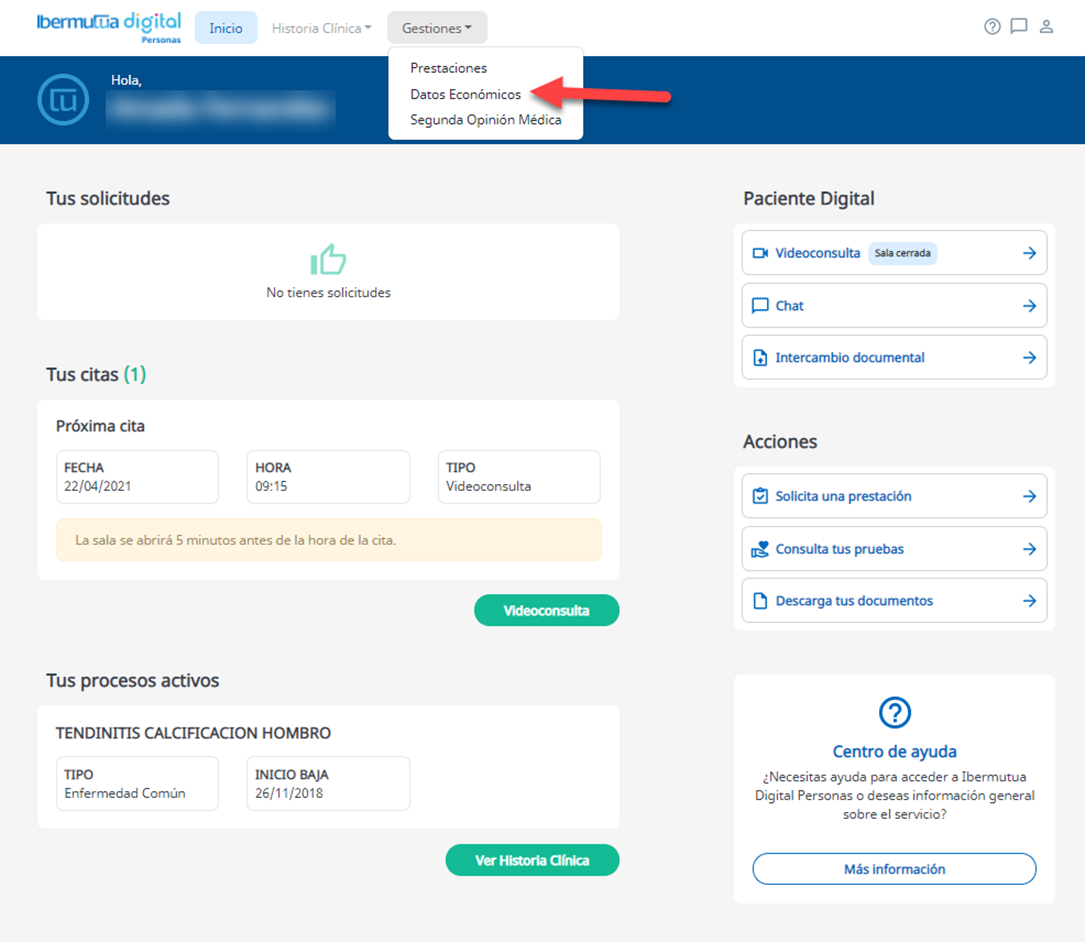Click the Intercambio documental file icon
Viewport: 1085px width, 942px height.
760,358
